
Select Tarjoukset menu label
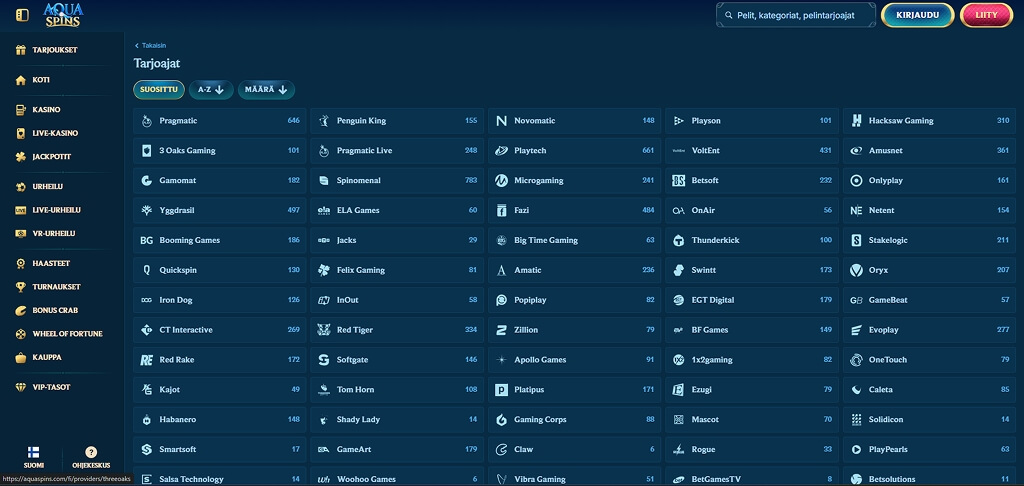(55, 50)
